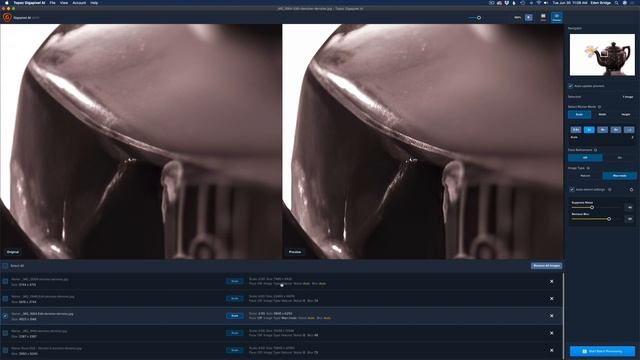Click the volume icon in menu bar
This screenshot has width=640, height=360.
(546, 3)
